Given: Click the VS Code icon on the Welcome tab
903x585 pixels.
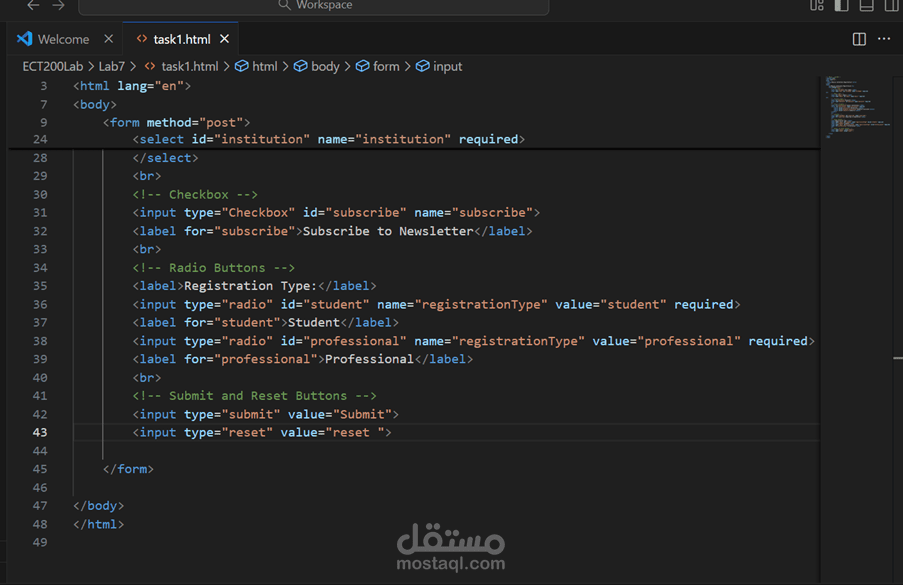Looking at the screenshot, I should (24, 39).
